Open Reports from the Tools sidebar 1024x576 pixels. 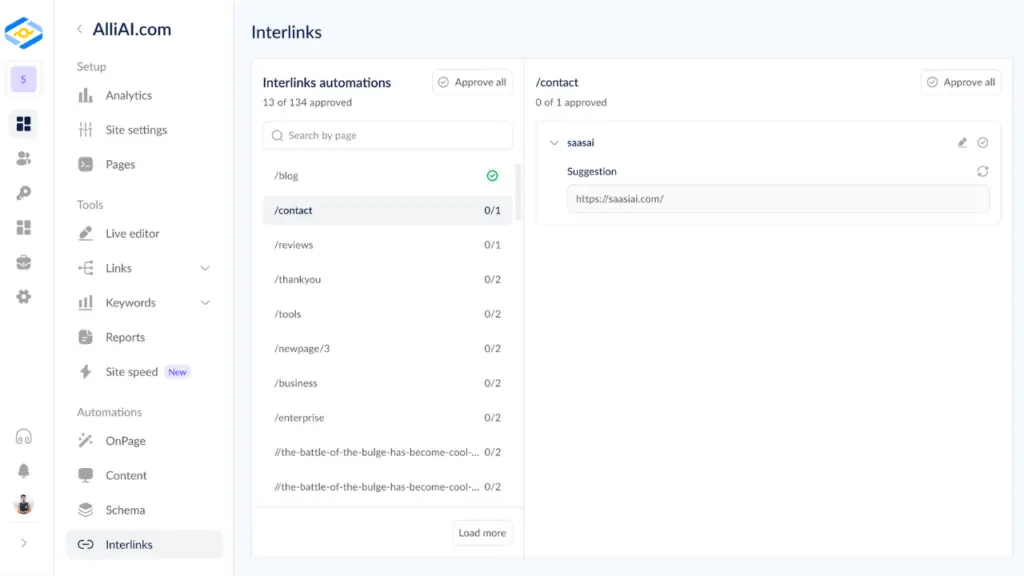(124, 337)
